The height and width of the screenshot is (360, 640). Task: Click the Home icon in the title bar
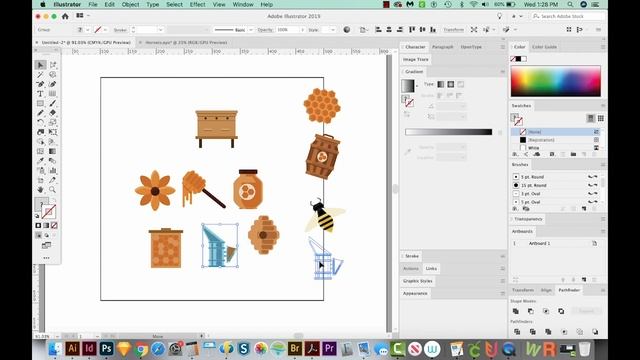(x=65, y=16)
